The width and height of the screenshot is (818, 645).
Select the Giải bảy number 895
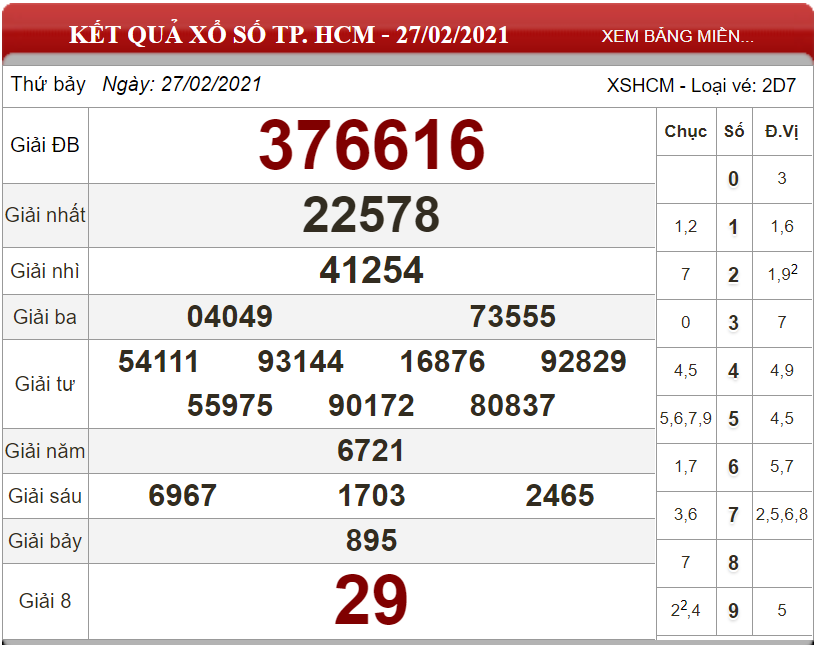coord(371,540)
